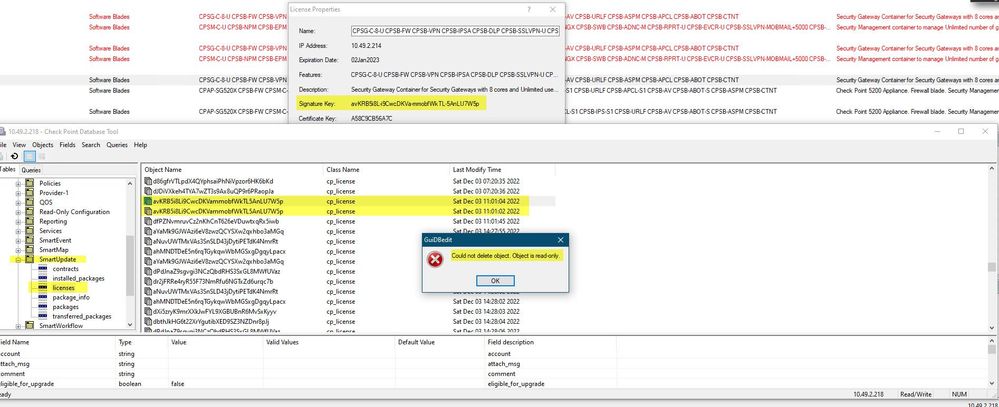Viewport: 999px width, 407px height.
Task: Click object icon of dr2jFRRe4ryR55F73 row
Action: pyautogui.click(x=148, y=282)
